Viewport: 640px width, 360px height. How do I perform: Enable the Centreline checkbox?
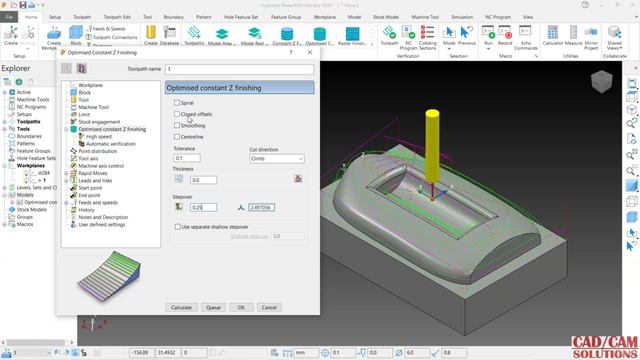coord(177,137)
